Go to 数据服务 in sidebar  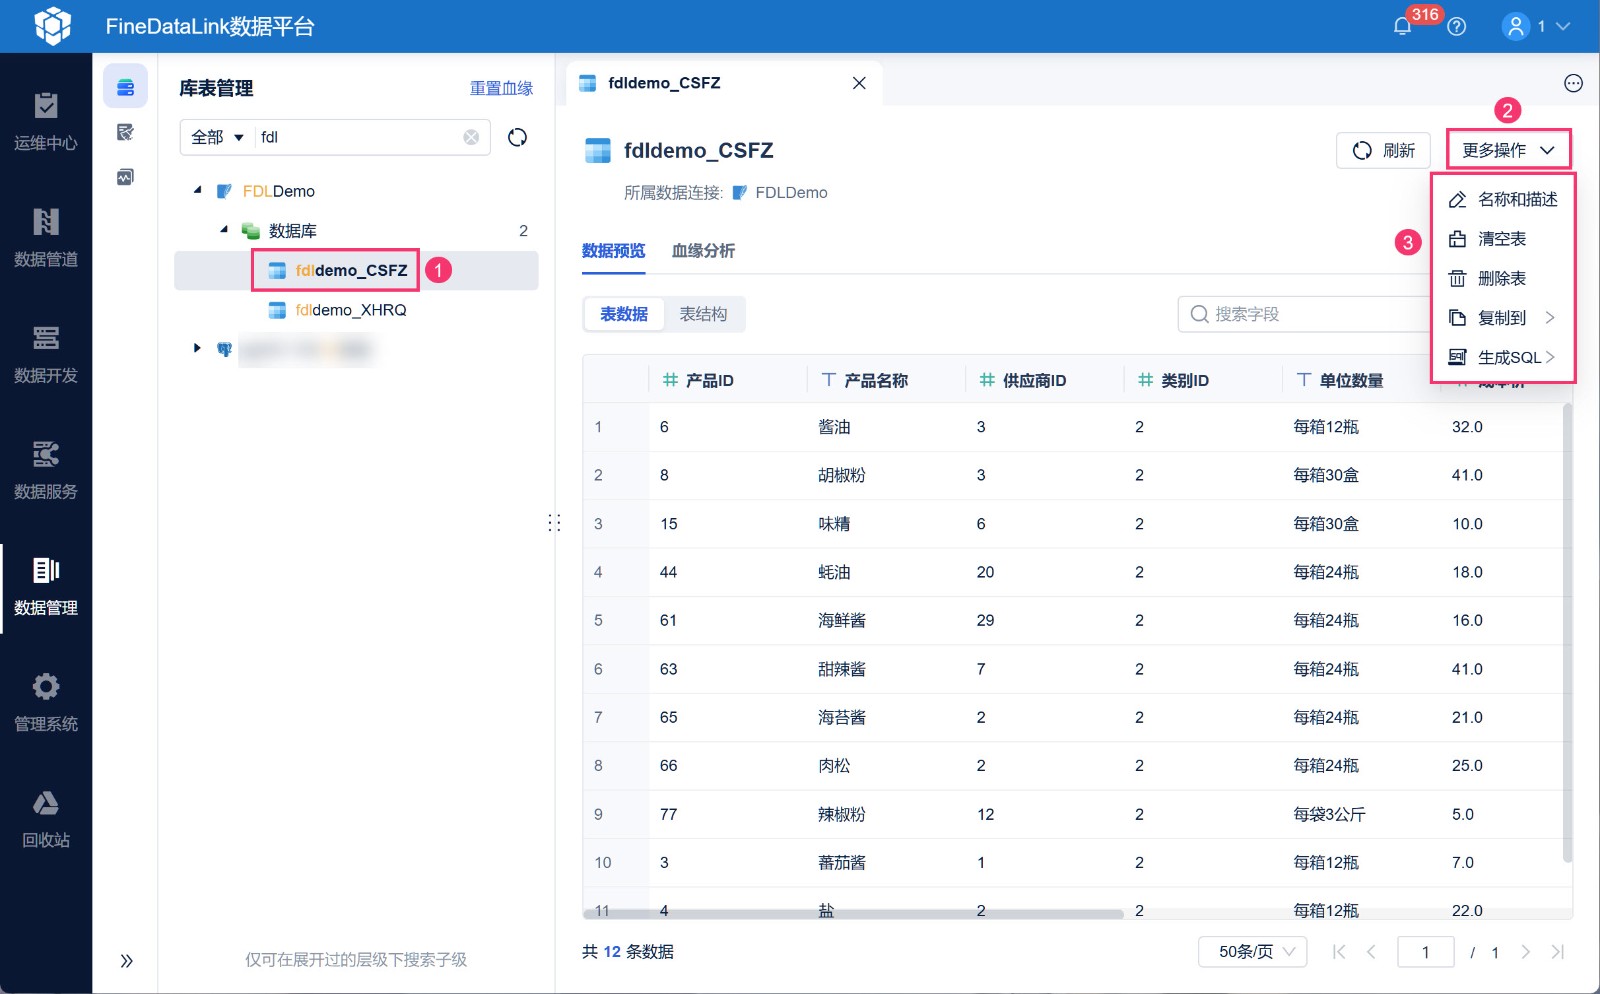pos(46,470)
